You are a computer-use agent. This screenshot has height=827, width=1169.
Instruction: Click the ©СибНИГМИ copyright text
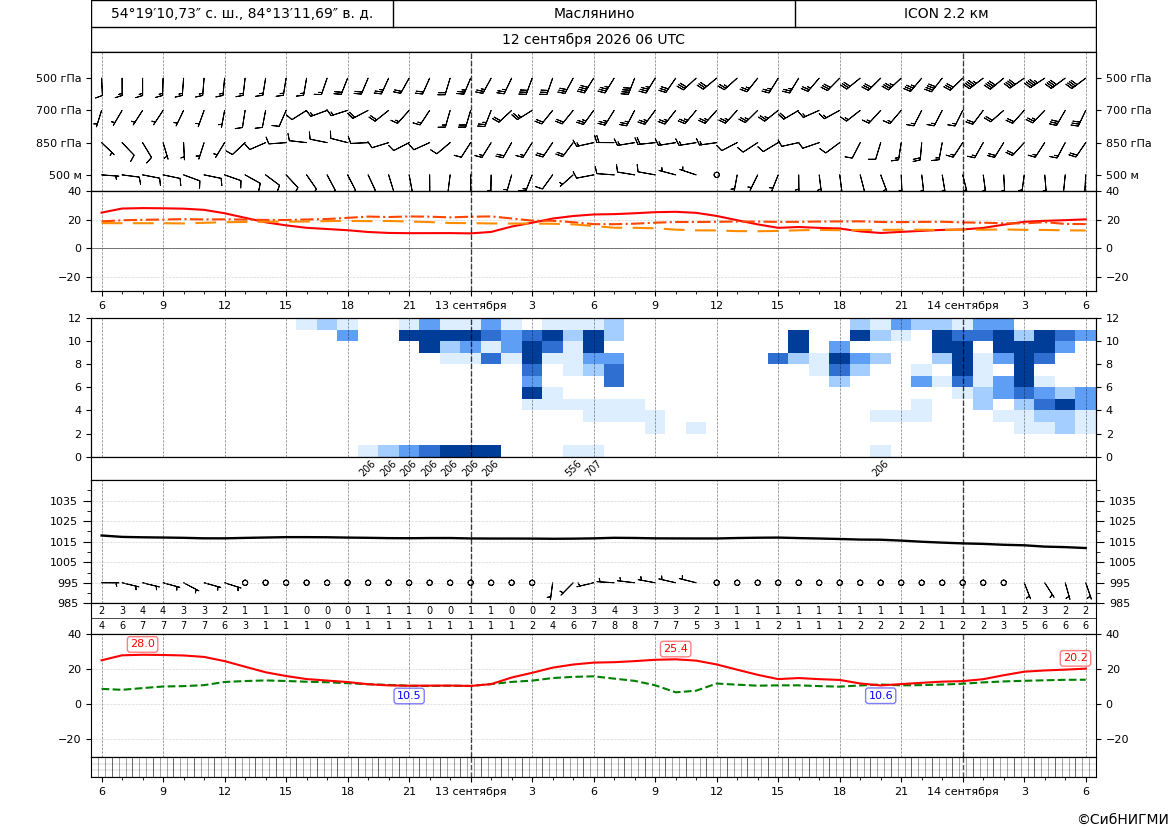coord(1123,820)
